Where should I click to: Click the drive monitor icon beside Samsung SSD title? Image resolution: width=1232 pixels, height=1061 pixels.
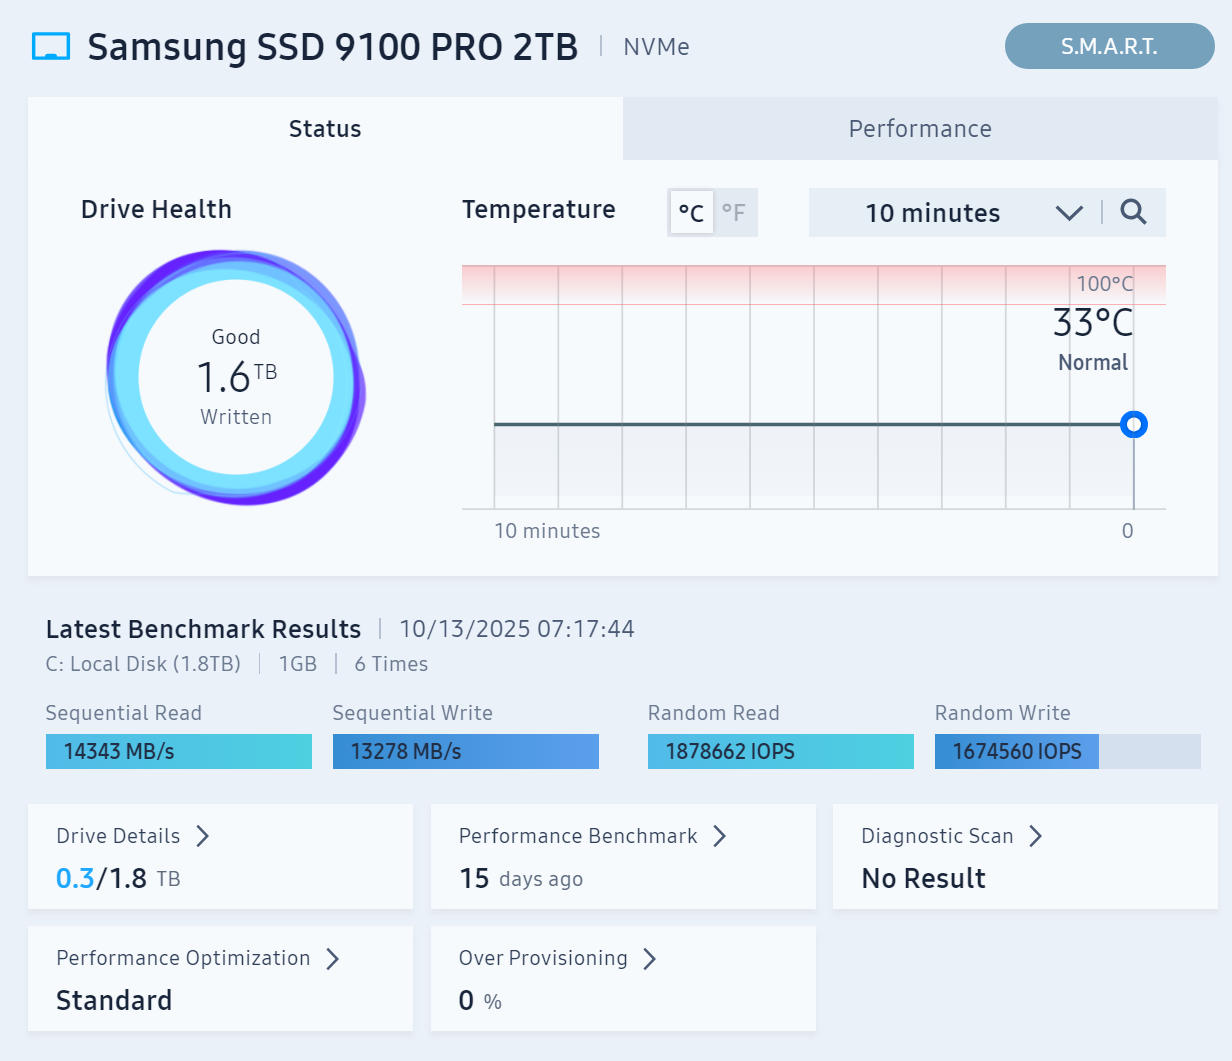[51, 47]
